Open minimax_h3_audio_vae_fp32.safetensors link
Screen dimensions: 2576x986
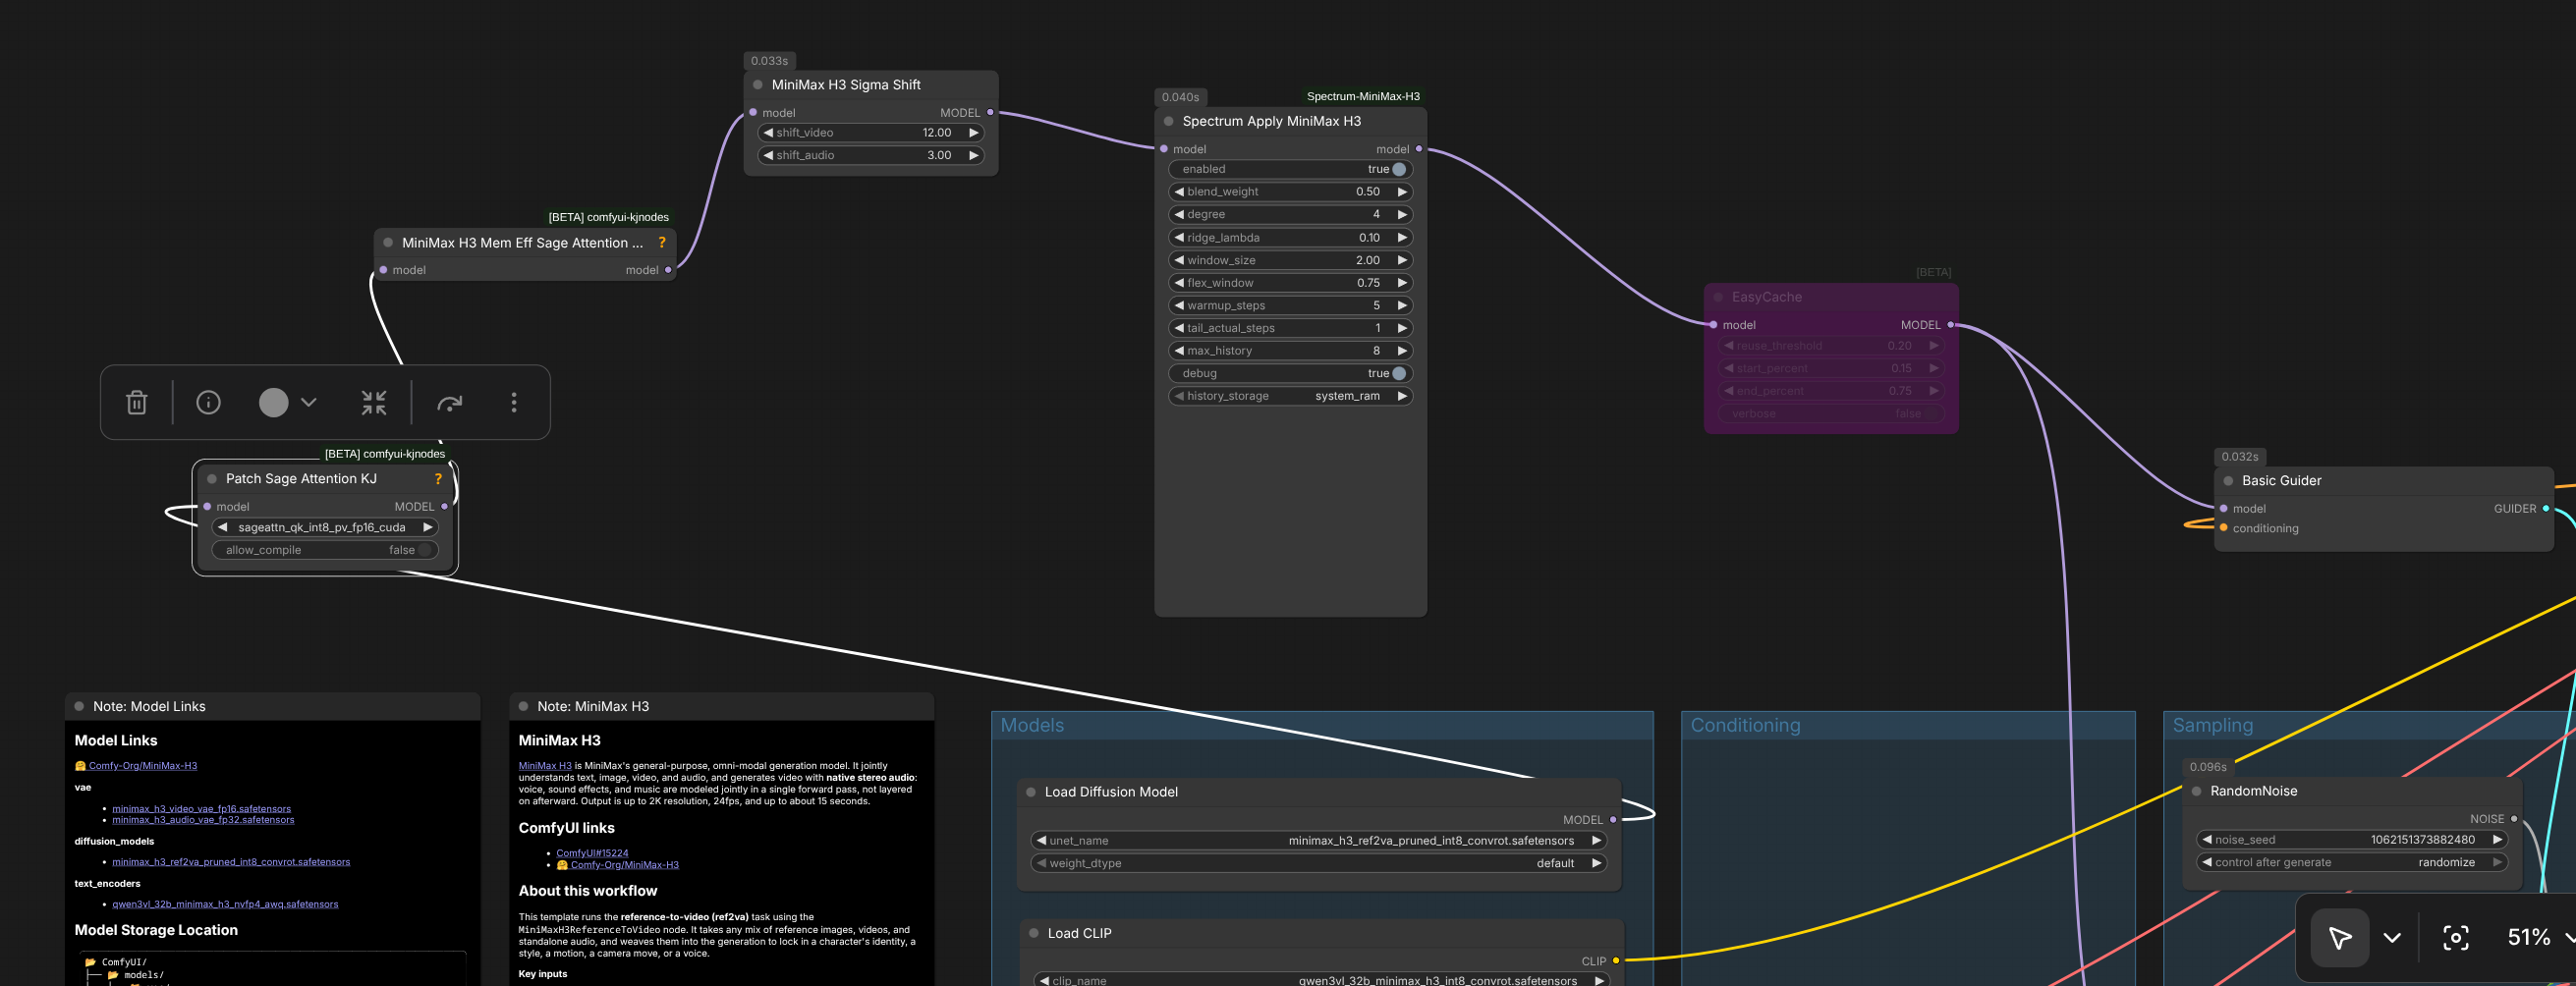click(203, 820)
